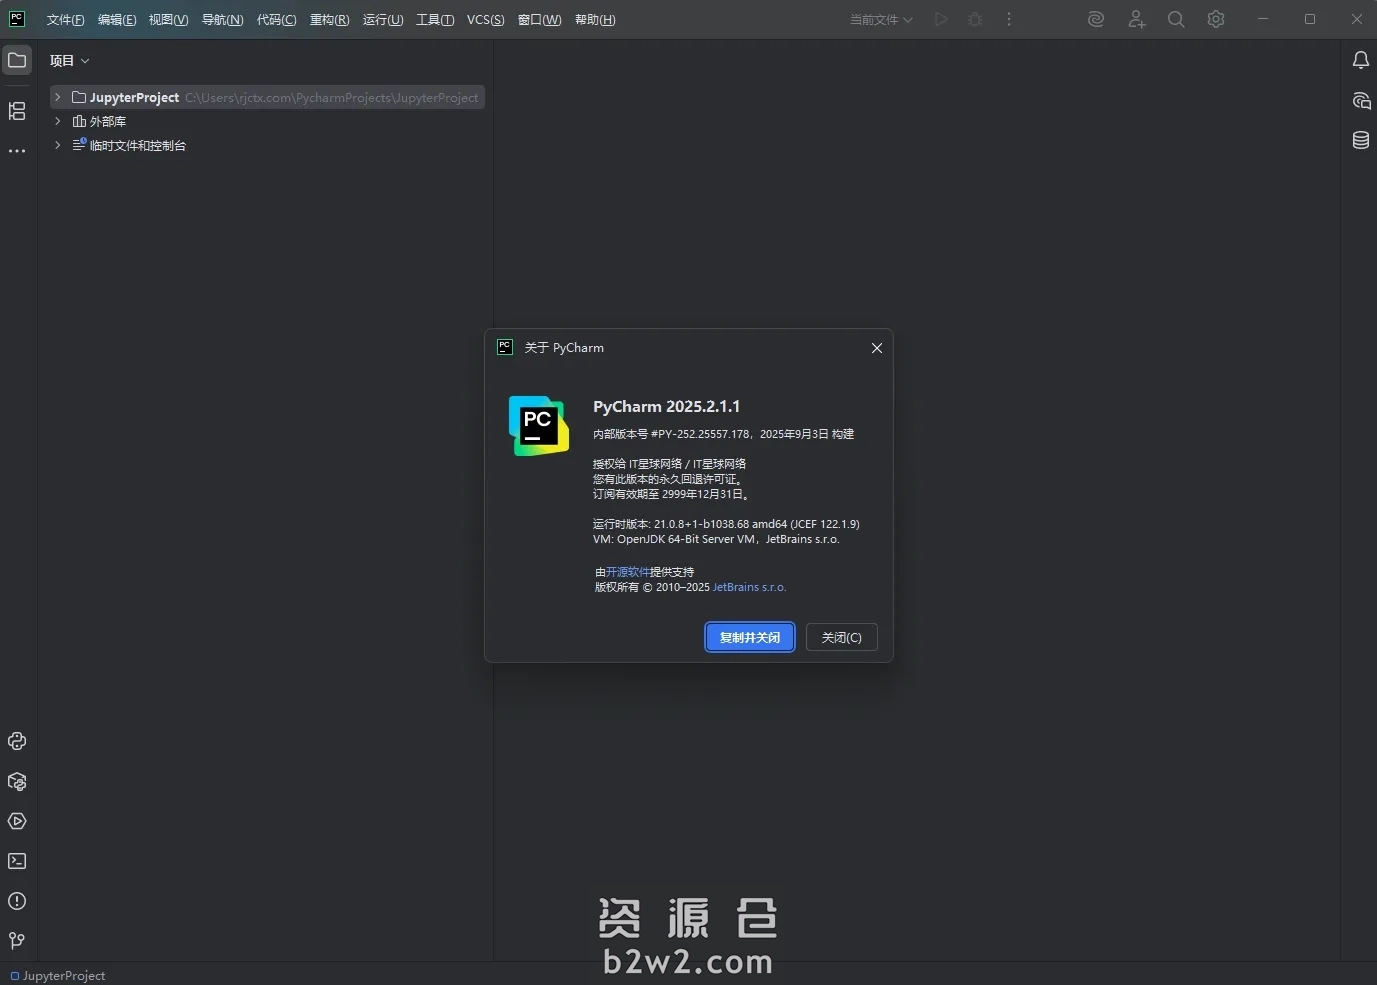Start a Code With Me session
The height and width of the screenshot is (985, 1377).
pyautogui.click(x=1137, y=19)
